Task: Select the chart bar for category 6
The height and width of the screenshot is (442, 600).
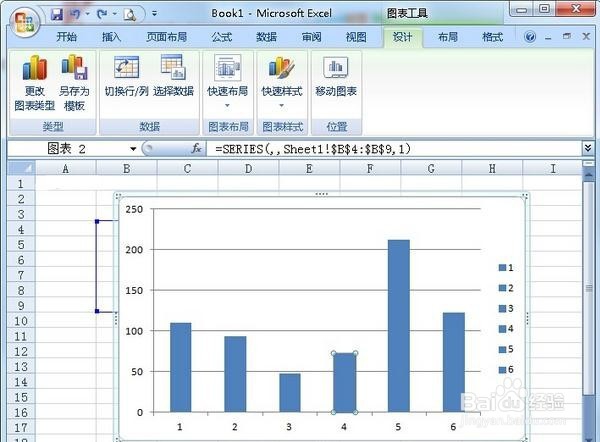Action: point(454,362)
